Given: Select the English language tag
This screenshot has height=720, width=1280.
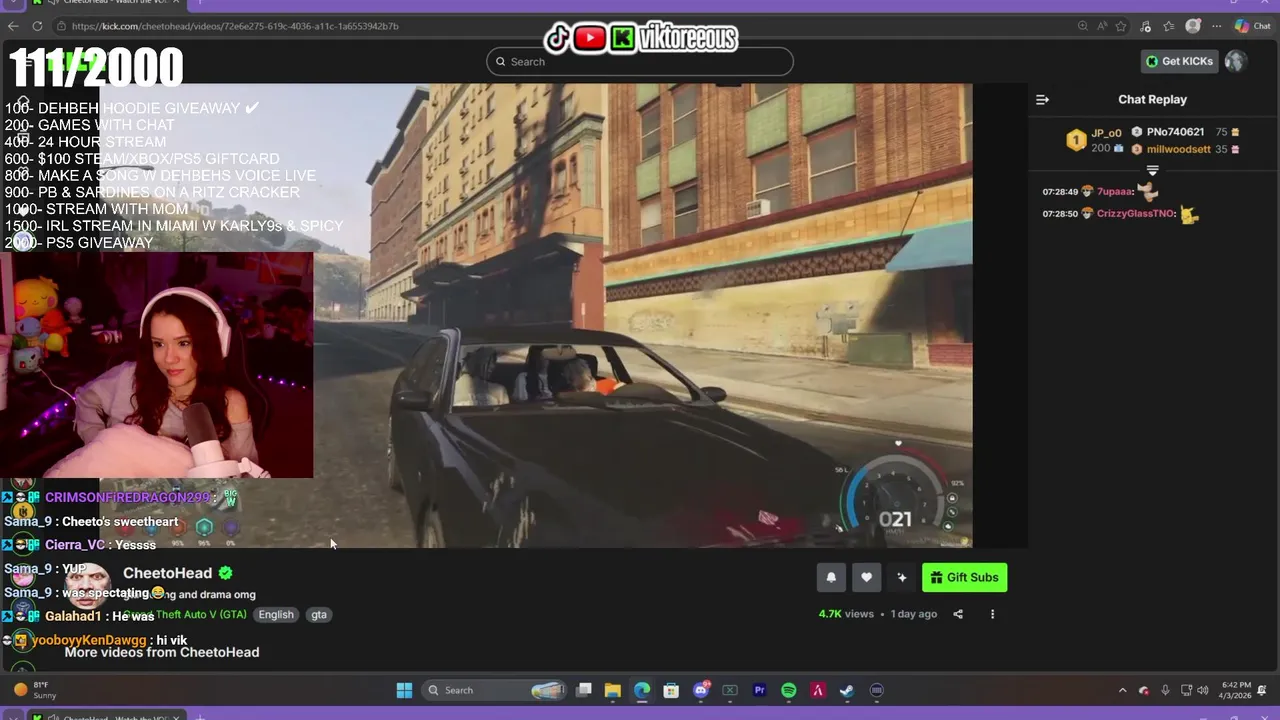Looking at the screenshot, I should coord(276,615).
